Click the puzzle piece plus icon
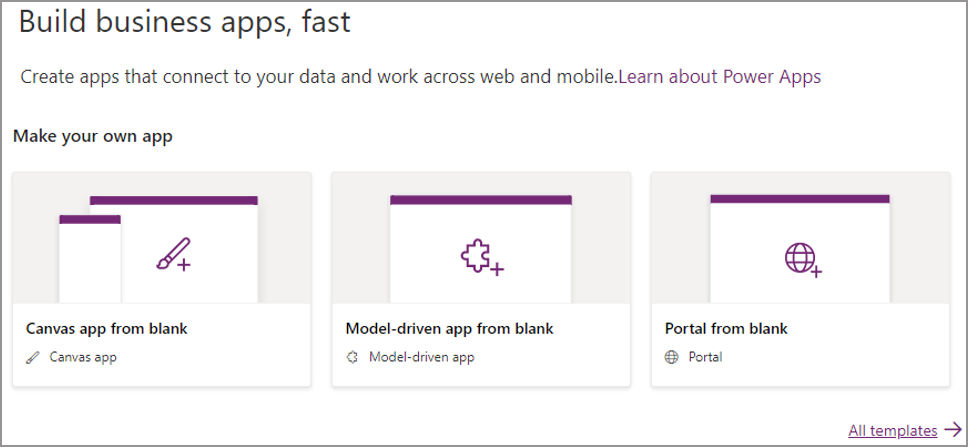Image resolution: width=968 pixels, height=447 pixels. pos(482,257)
